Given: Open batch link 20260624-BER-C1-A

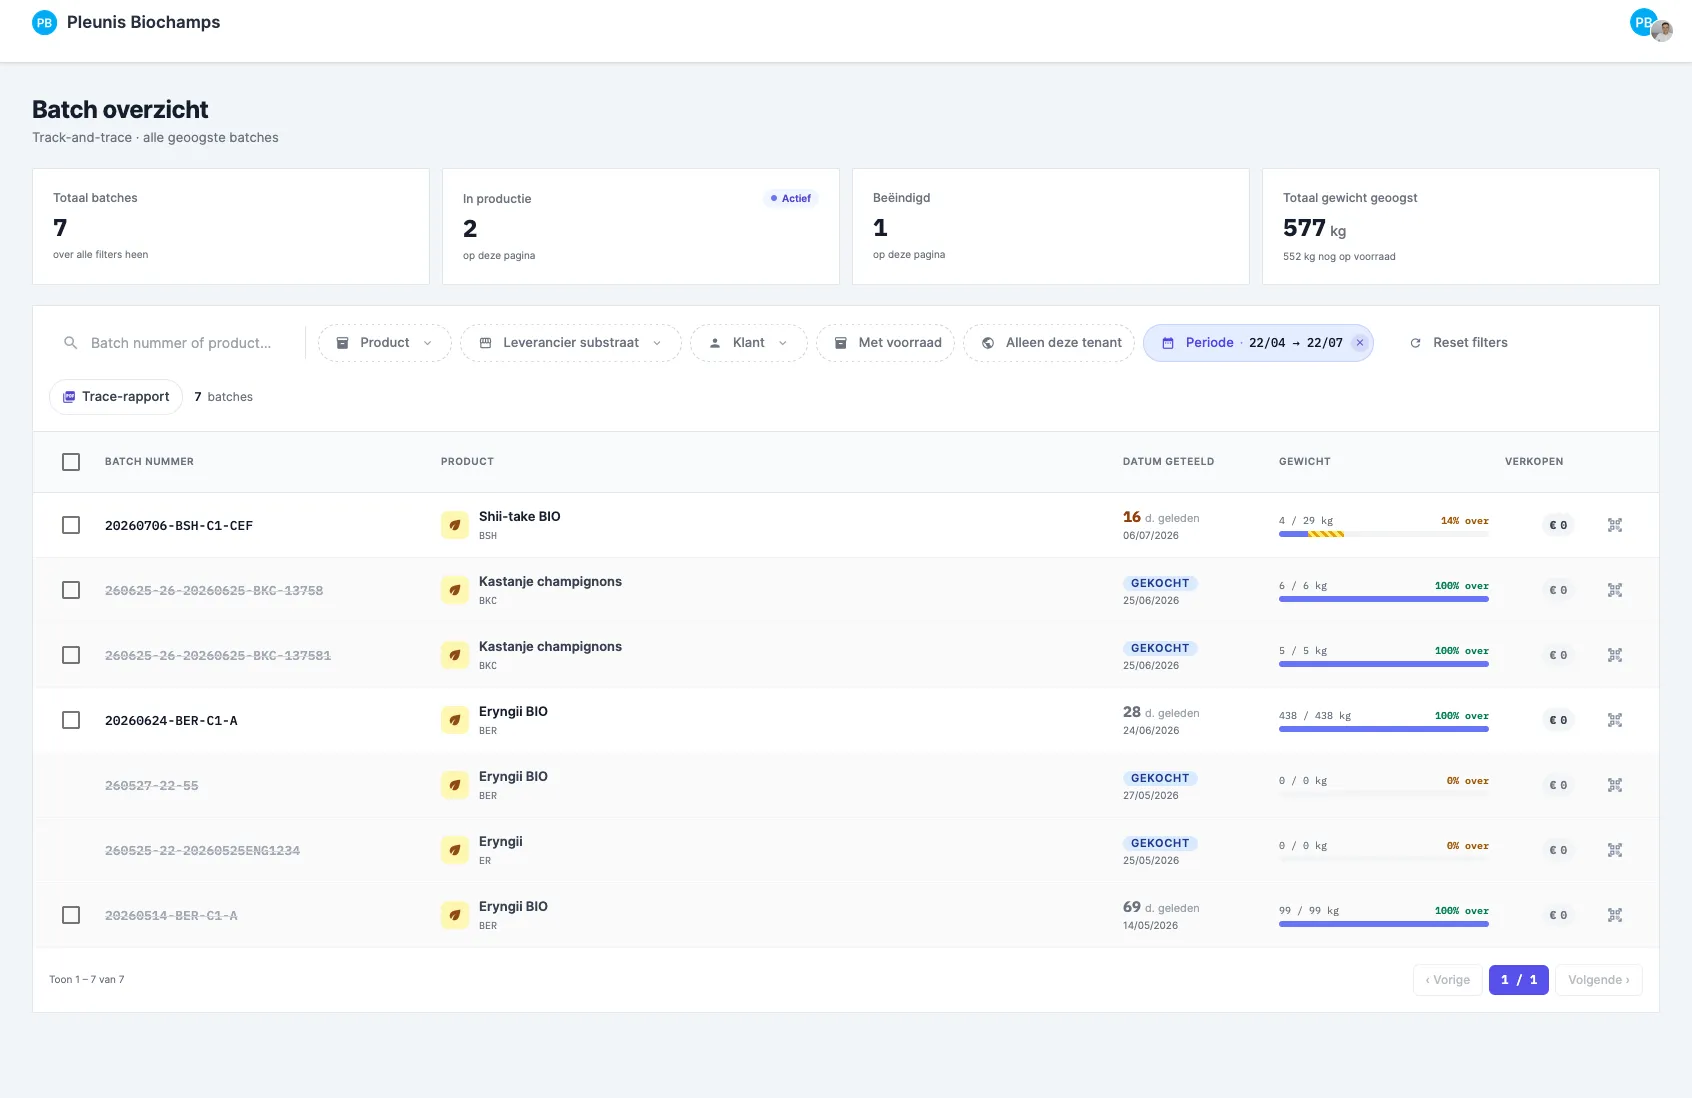Looking at the screenshot, I should click(171, 720).
